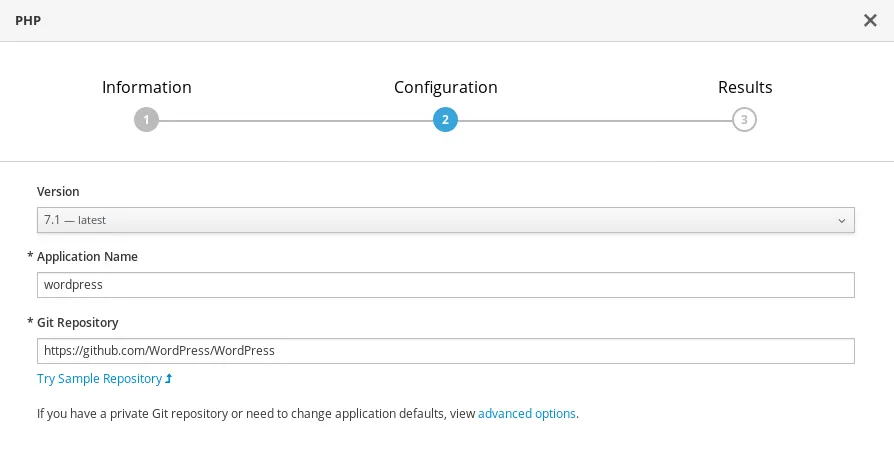Click progress line between steps 1 and 2
The width and height of the screenshot is (894, 471).
point(295,120)
